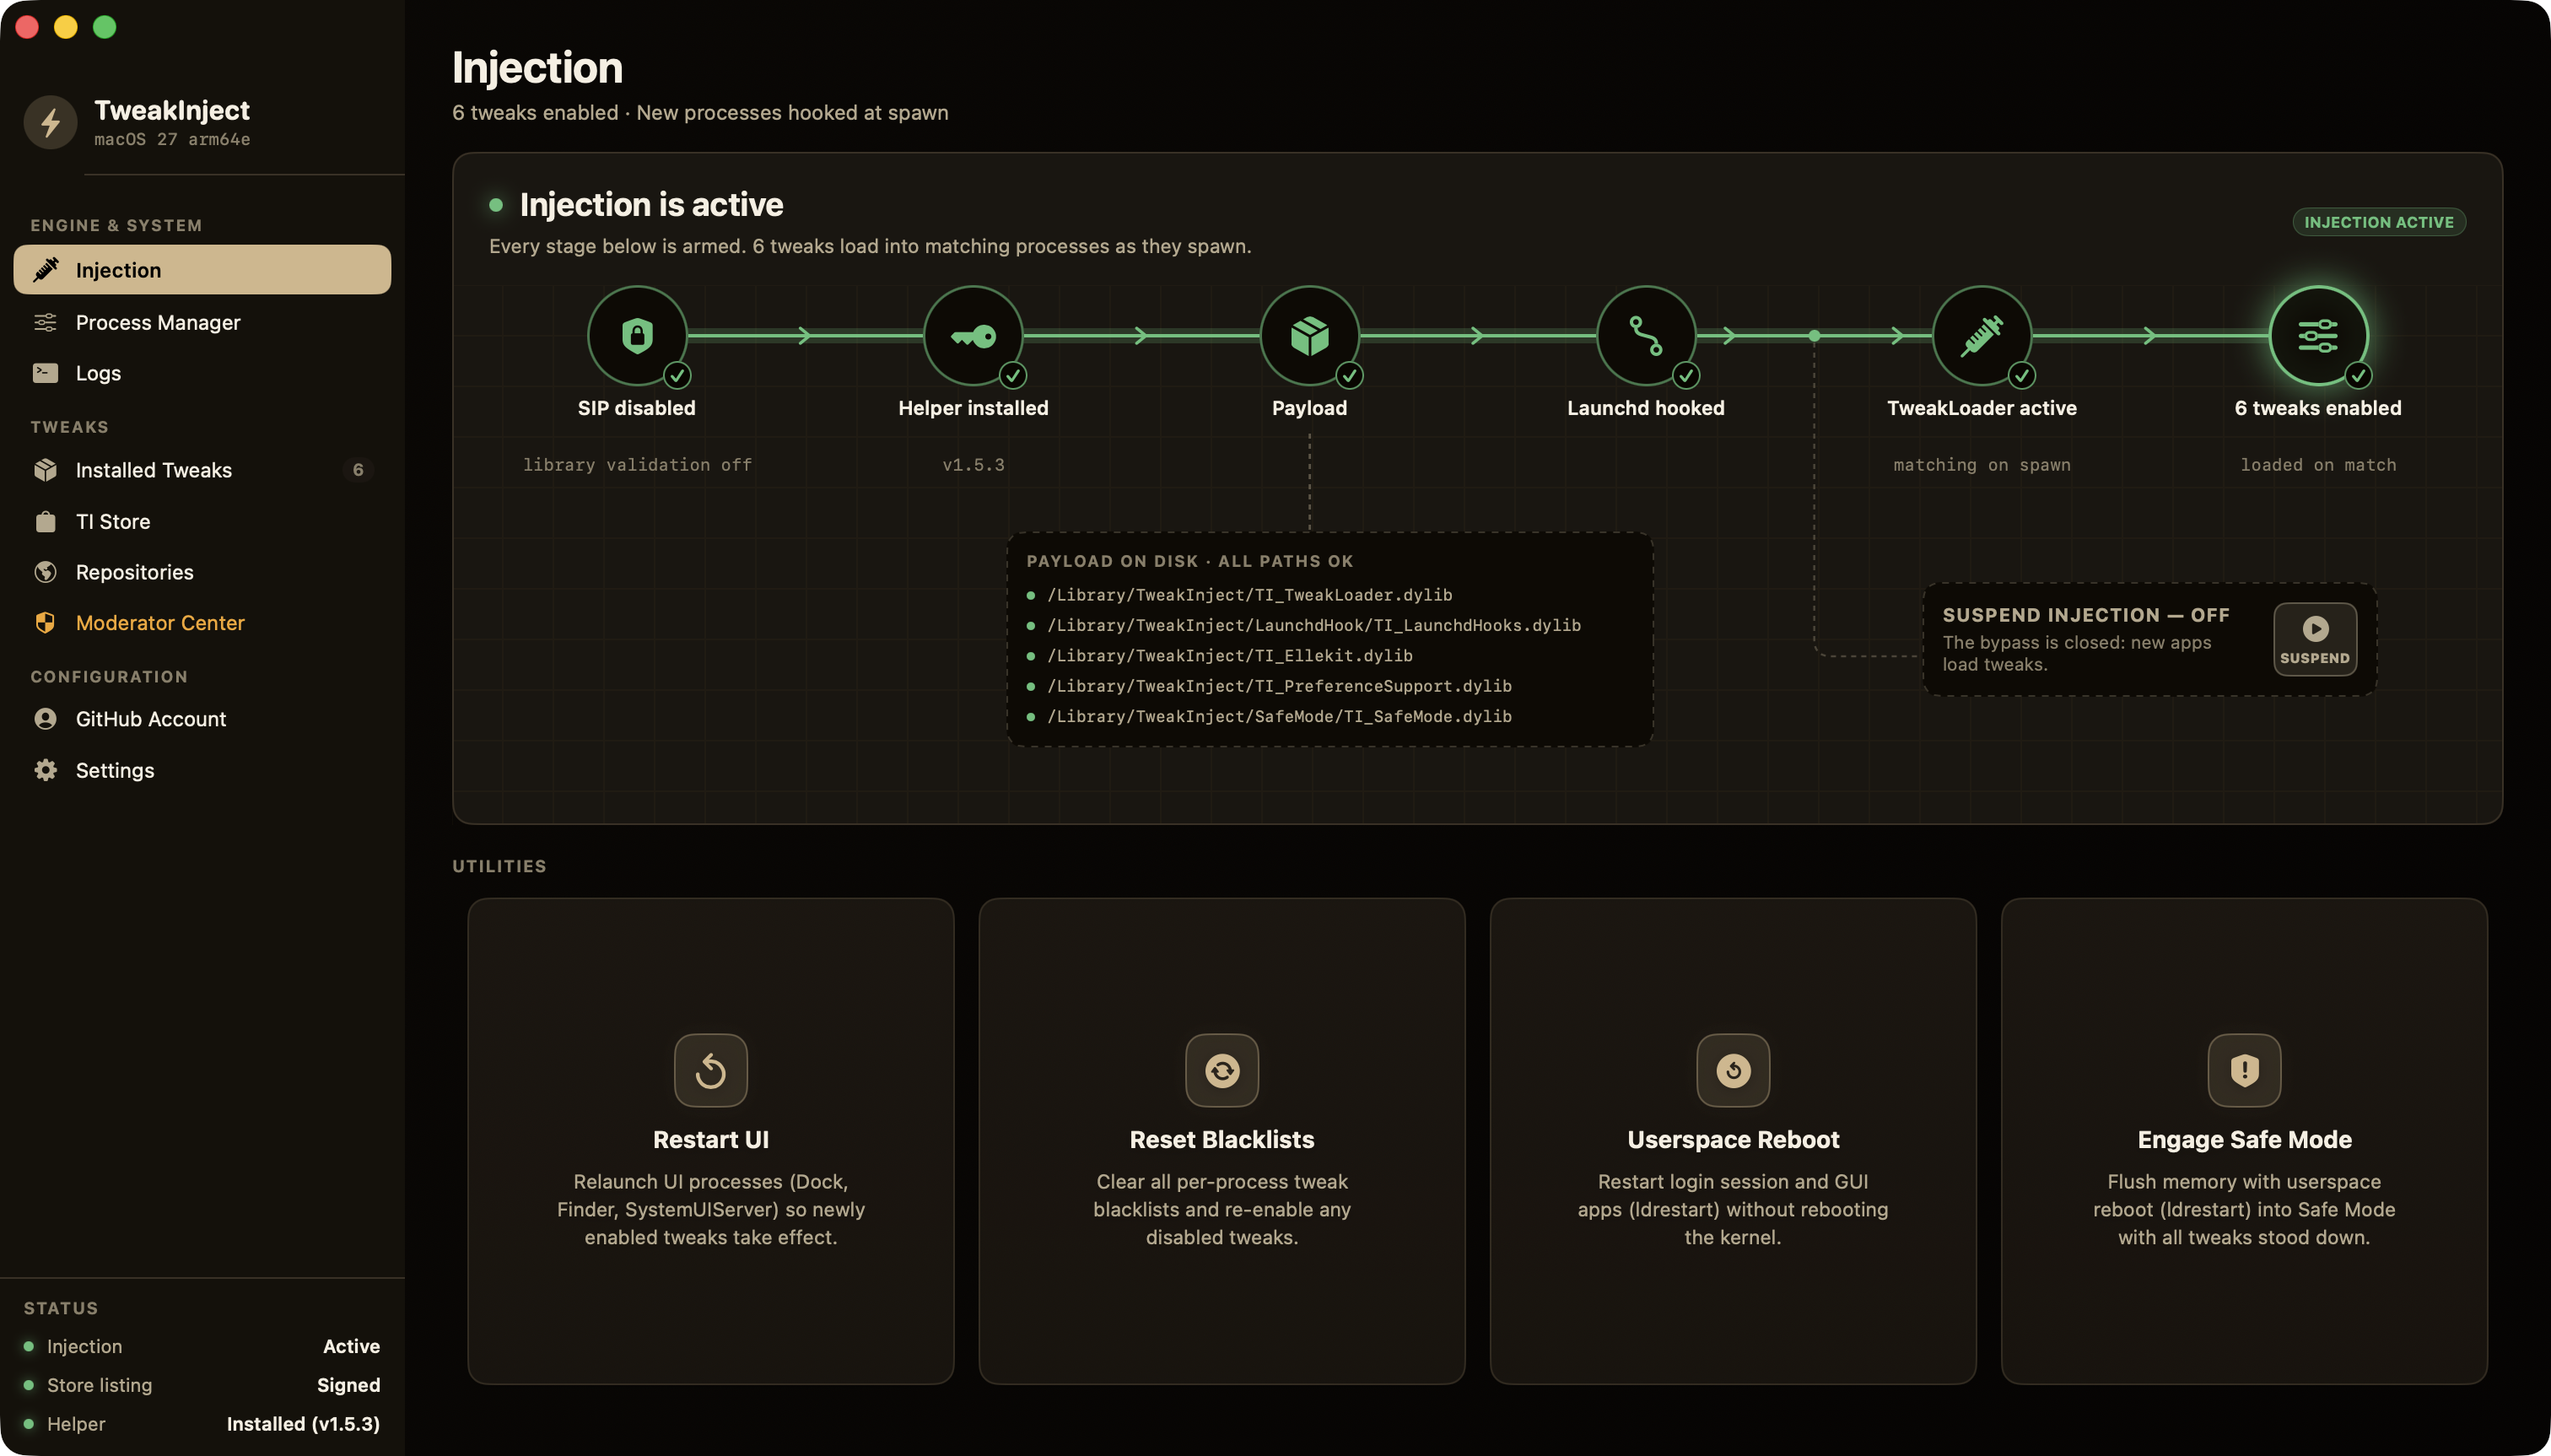Image resolution: width=2551 pixels, height=1456 pixels.
Task: Click the green zoom window button
Action: (104, 27)
